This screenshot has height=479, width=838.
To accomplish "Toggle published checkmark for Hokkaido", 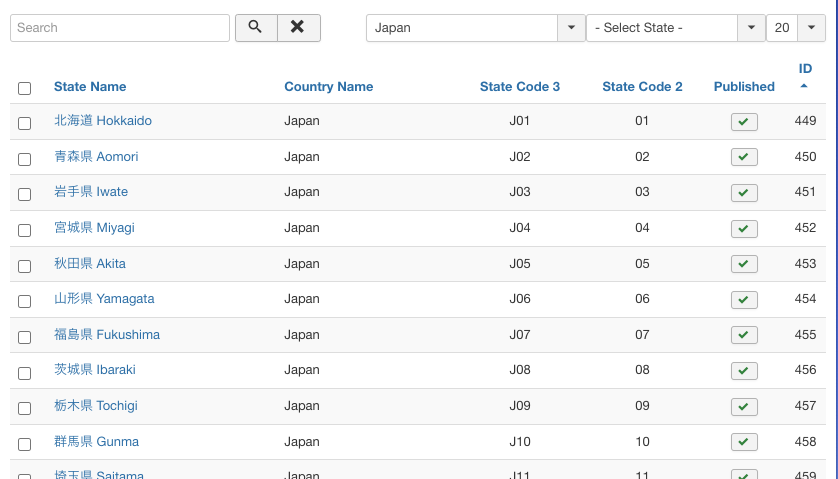I will 744,122.
